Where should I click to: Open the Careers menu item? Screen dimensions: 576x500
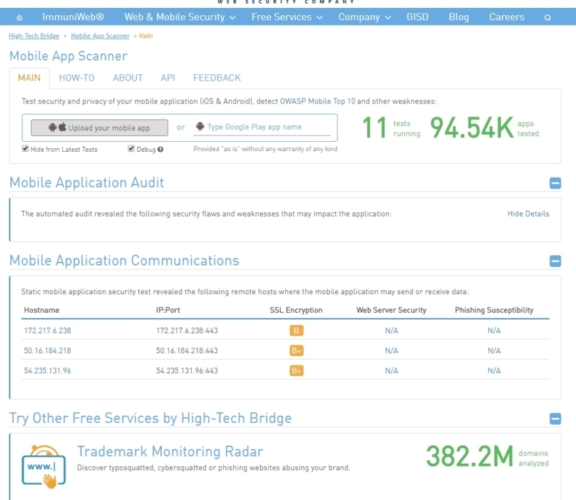[x=507, y=17]
